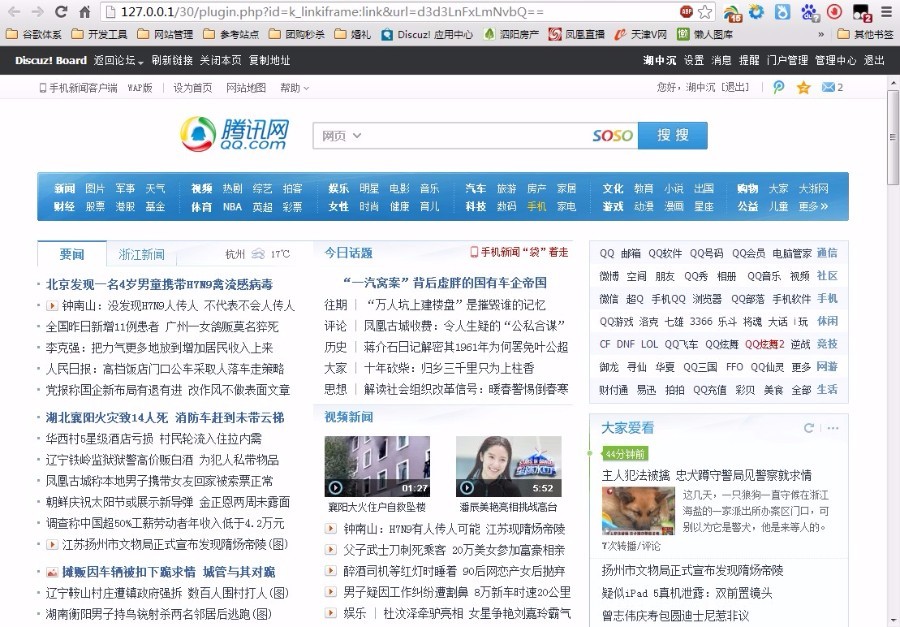The height and width of the screenshot is (627, 900).
Task: Switch to the 浙江新闻 tab
Action: point(141,254)
